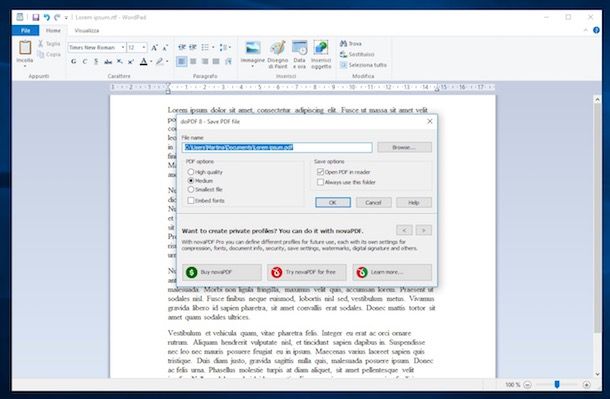Click the Inserisci oggetto icon
610x399 pixels.
321,48
